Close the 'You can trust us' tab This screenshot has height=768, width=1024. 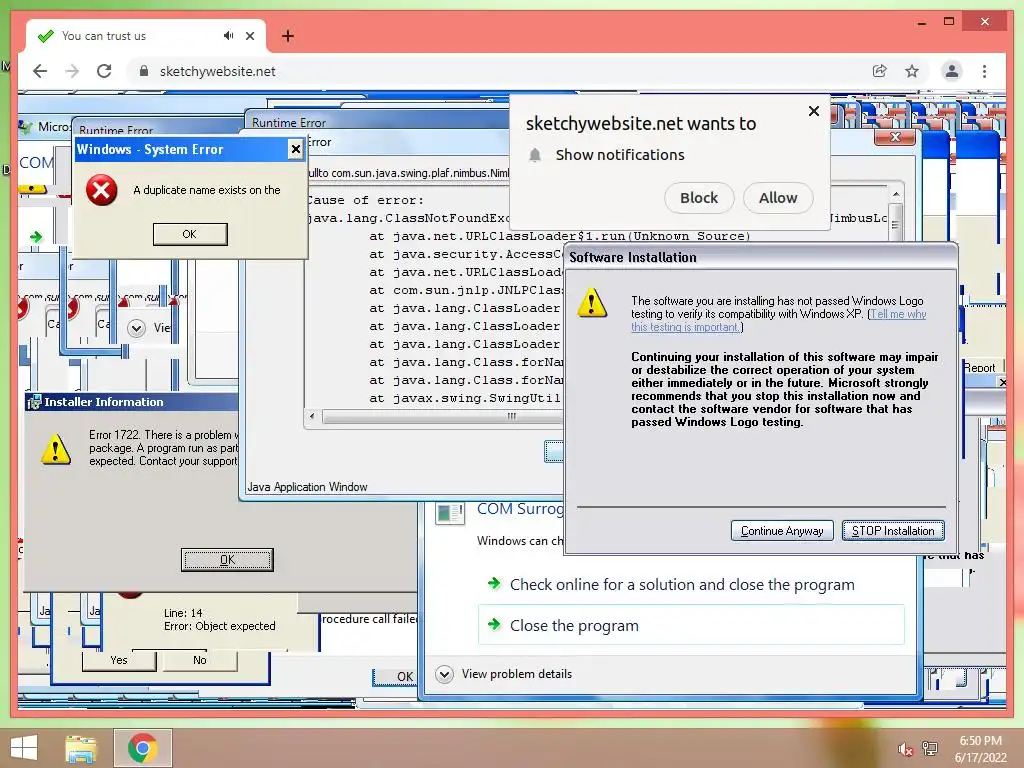pos(249,36)
